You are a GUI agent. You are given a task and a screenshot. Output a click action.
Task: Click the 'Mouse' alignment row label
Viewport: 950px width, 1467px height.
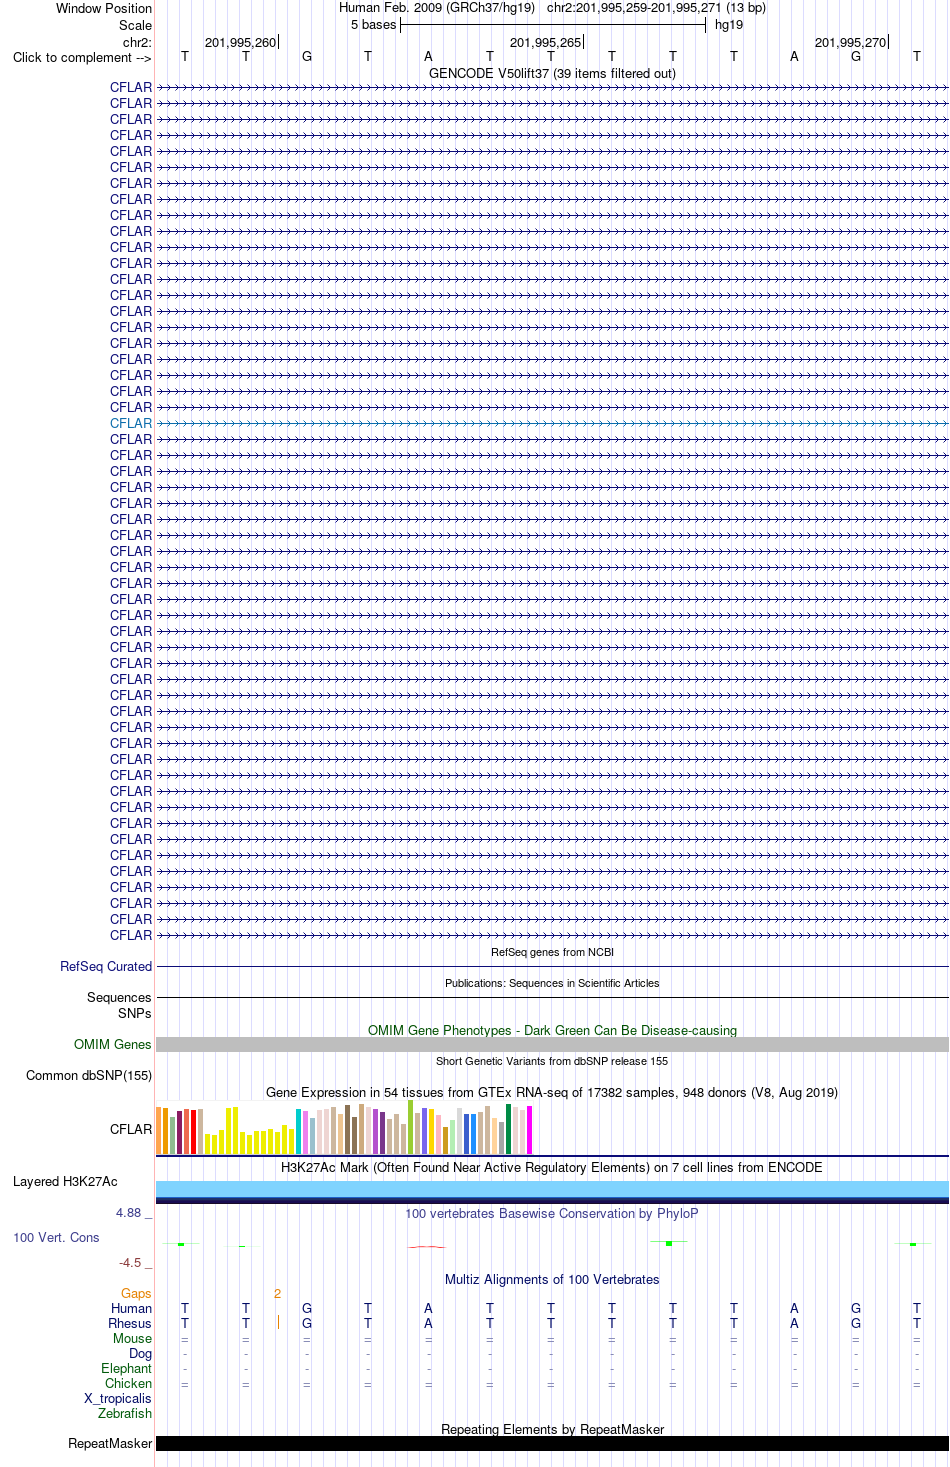coord(132,1338)
